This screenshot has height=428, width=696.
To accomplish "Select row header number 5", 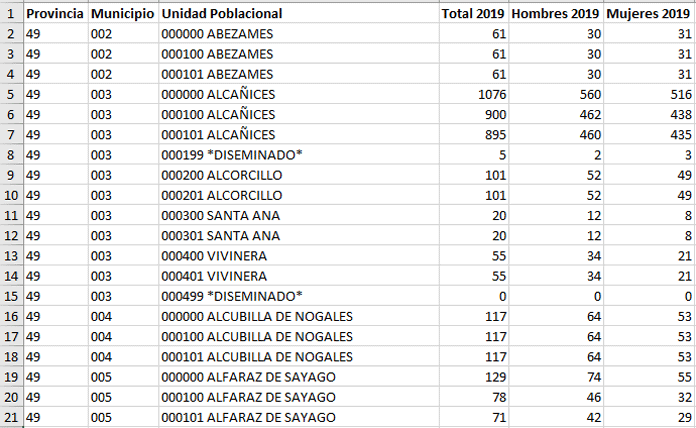I will pyautogui.click(x=11, y=94).
